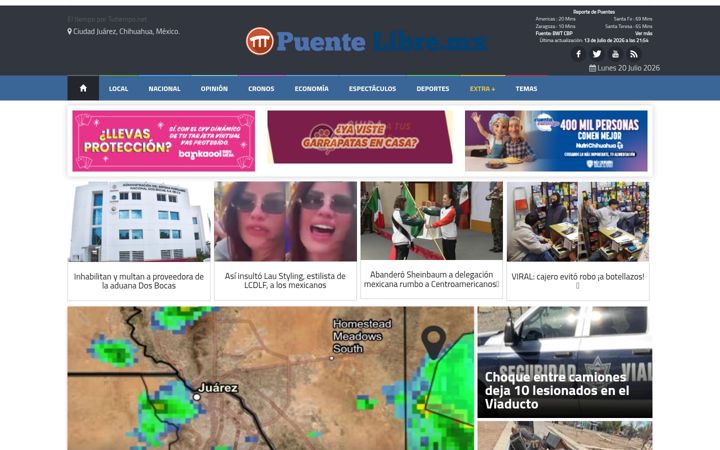Image resolution: width=720 pixels, height=450 pixels.
Task: Click the calendar icon by the date
Action: pos(592,68)
